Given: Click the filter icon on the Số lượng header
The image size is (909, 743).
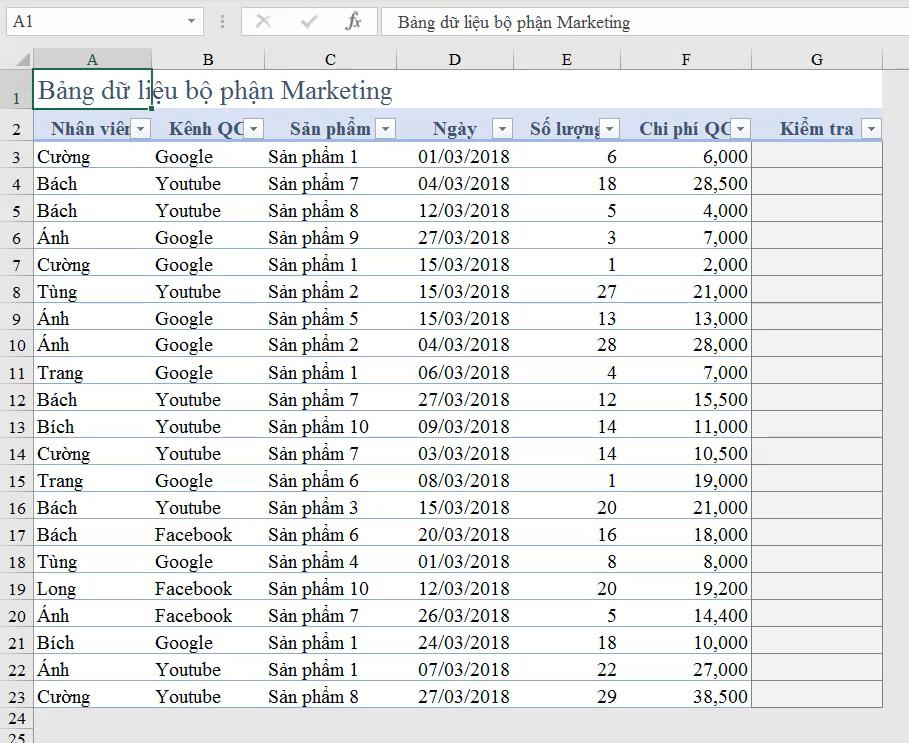Looking at the screenshot, I should coord(609,129).
